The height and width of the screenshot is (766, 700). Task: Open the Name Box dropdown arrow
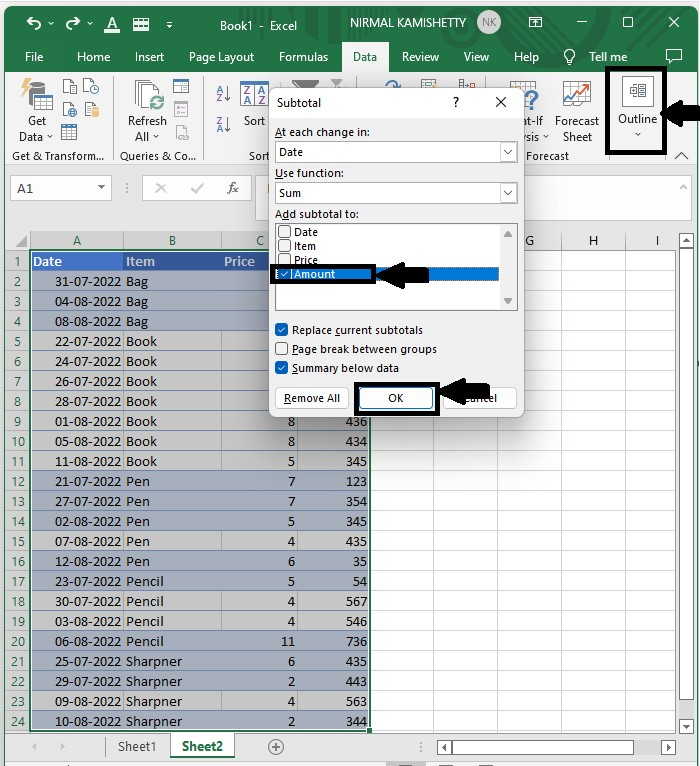(x=101, y=188)
